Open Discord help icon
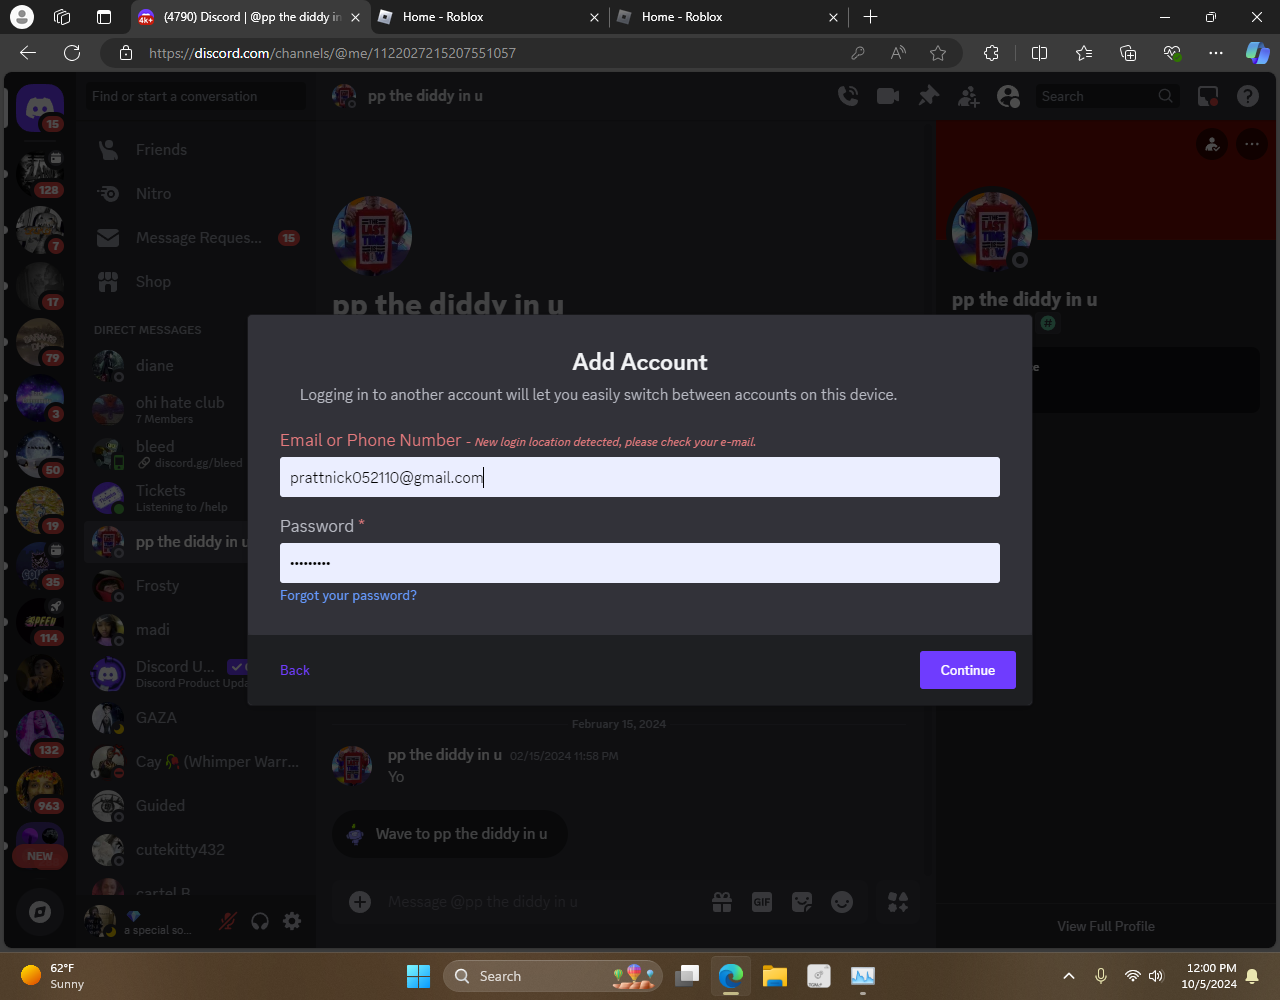Viewport: 1280px width, 1000px height. 1248,96
